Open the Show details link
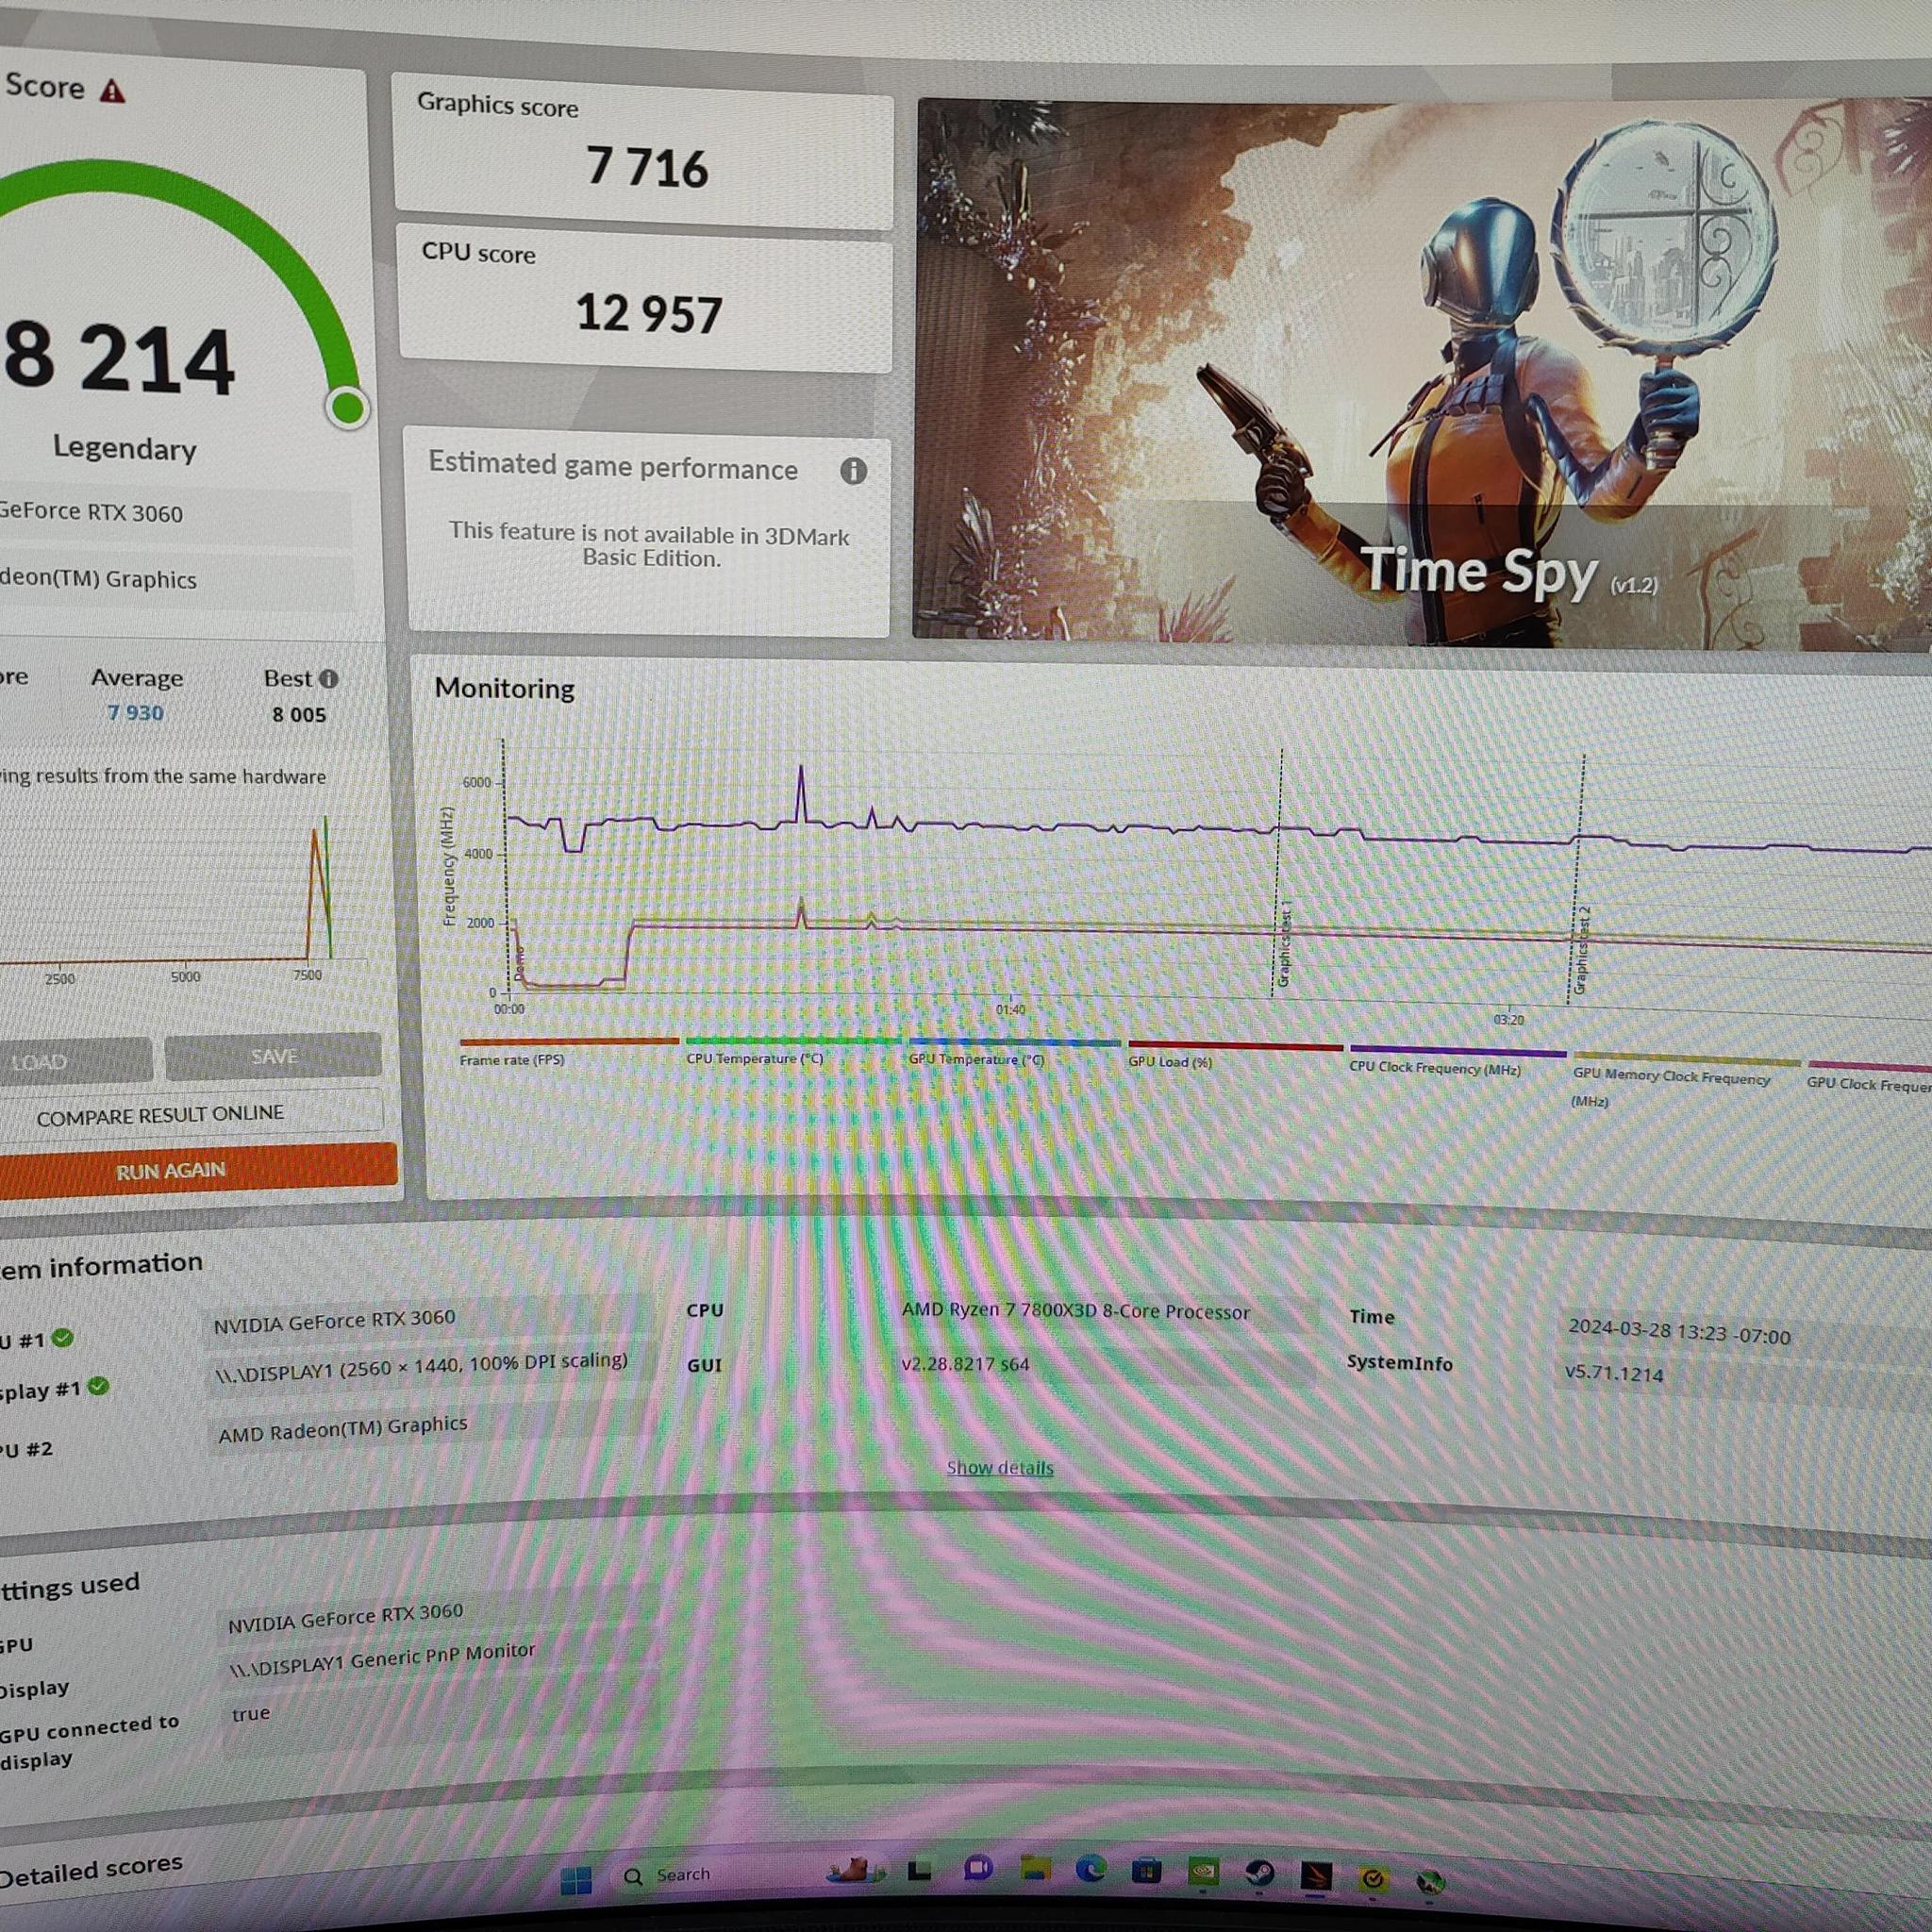The width and height of the screenshot is (1932, 1932). [1000, 1468]
